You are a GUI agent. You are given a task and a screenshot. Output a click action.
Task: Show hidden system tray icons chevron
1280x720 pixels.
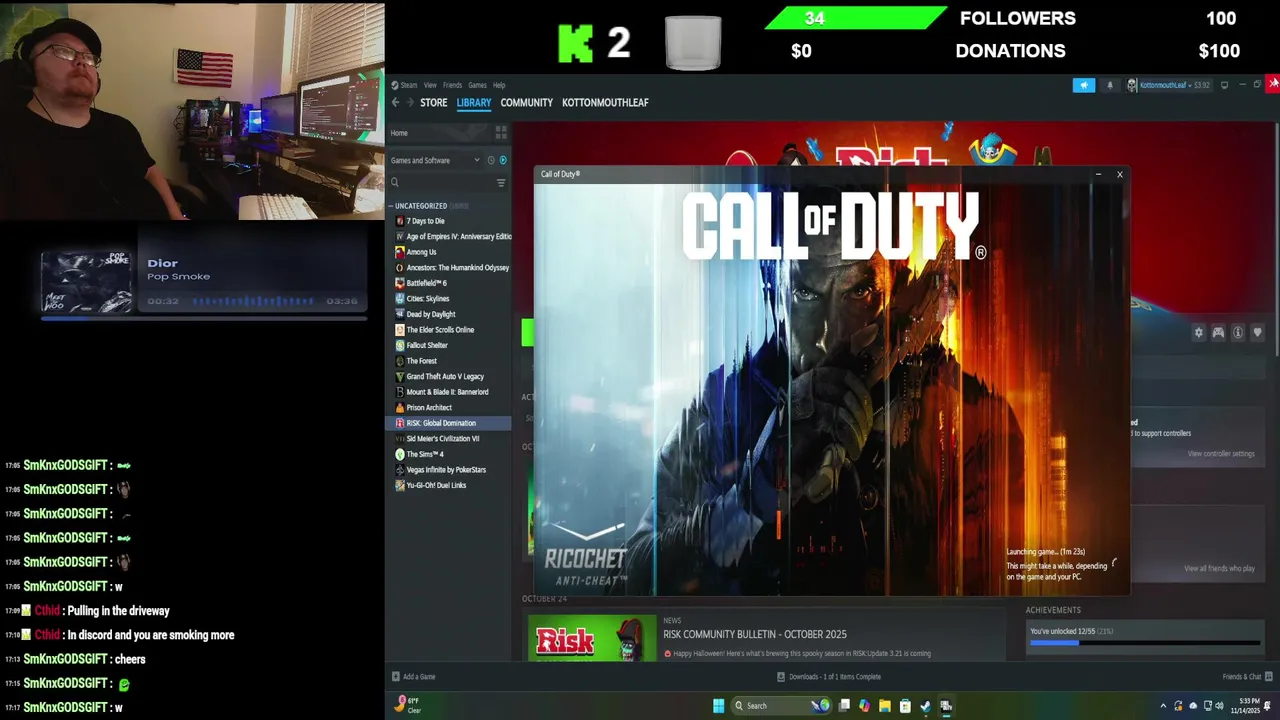point(1163,706)
